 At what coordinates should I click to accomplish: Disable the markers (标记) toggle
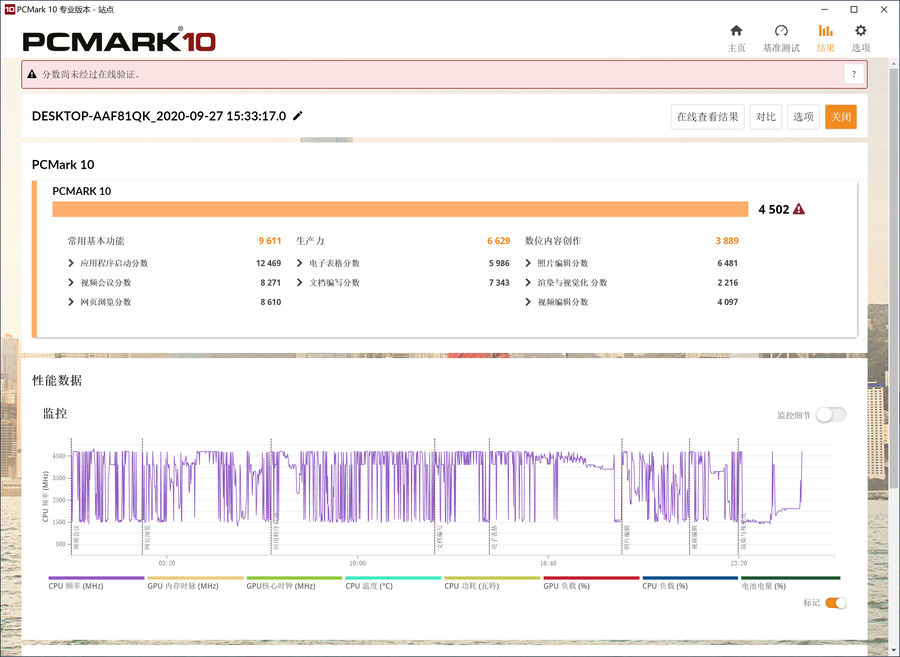point(835,603)
